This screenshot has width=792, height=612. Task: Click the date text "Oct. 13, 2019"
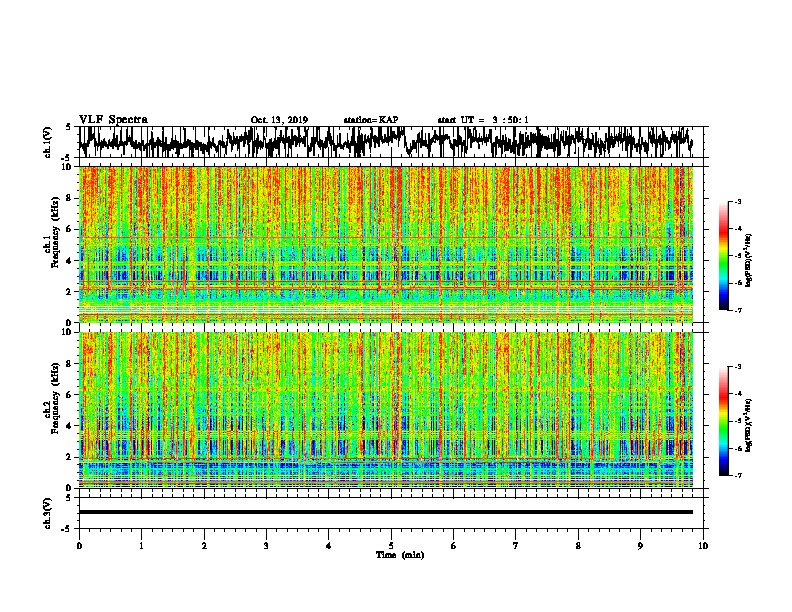(279, 120)
